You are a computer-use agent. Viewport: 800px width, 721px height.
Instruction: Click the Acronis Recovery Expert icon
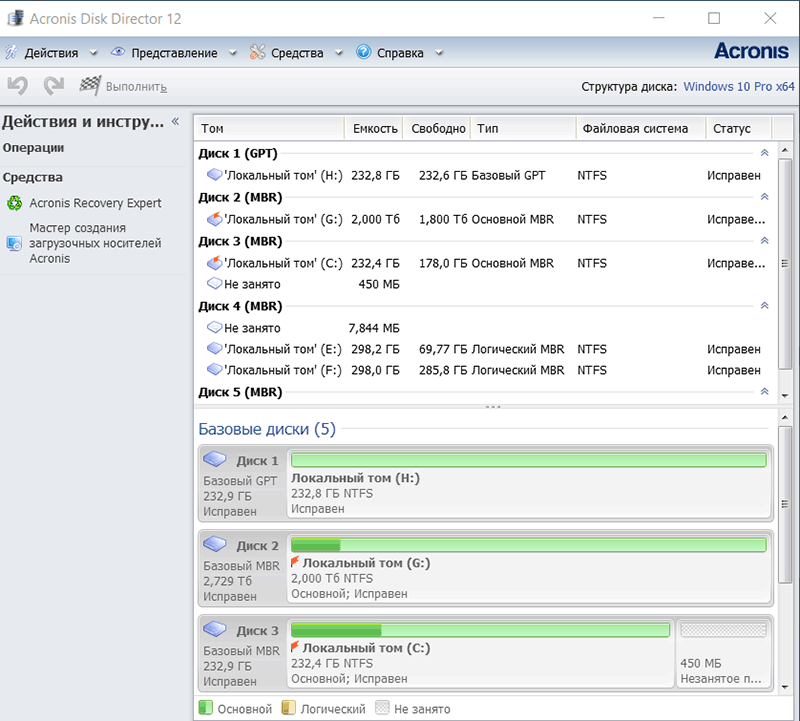point(15,203)
